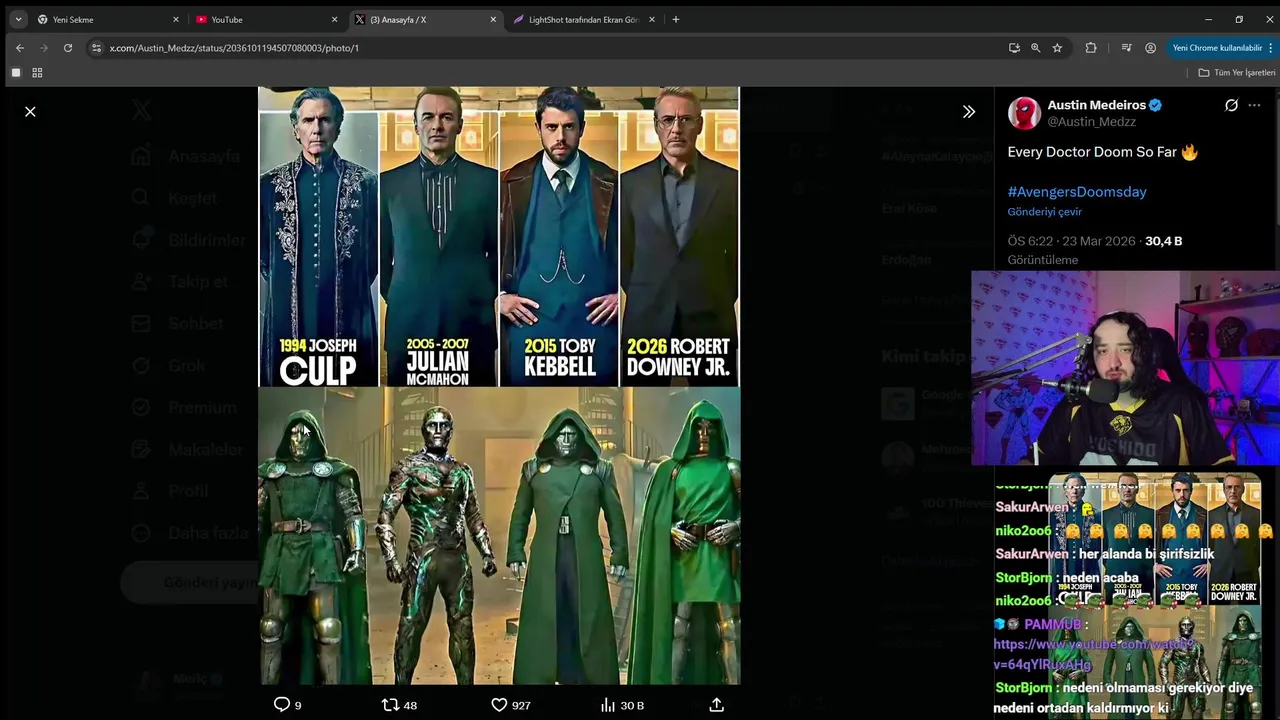The width and height of the screenshot is (1280, 720).
Task: Switch to the LightShot browser tab
Action: [x=584, y=19]
